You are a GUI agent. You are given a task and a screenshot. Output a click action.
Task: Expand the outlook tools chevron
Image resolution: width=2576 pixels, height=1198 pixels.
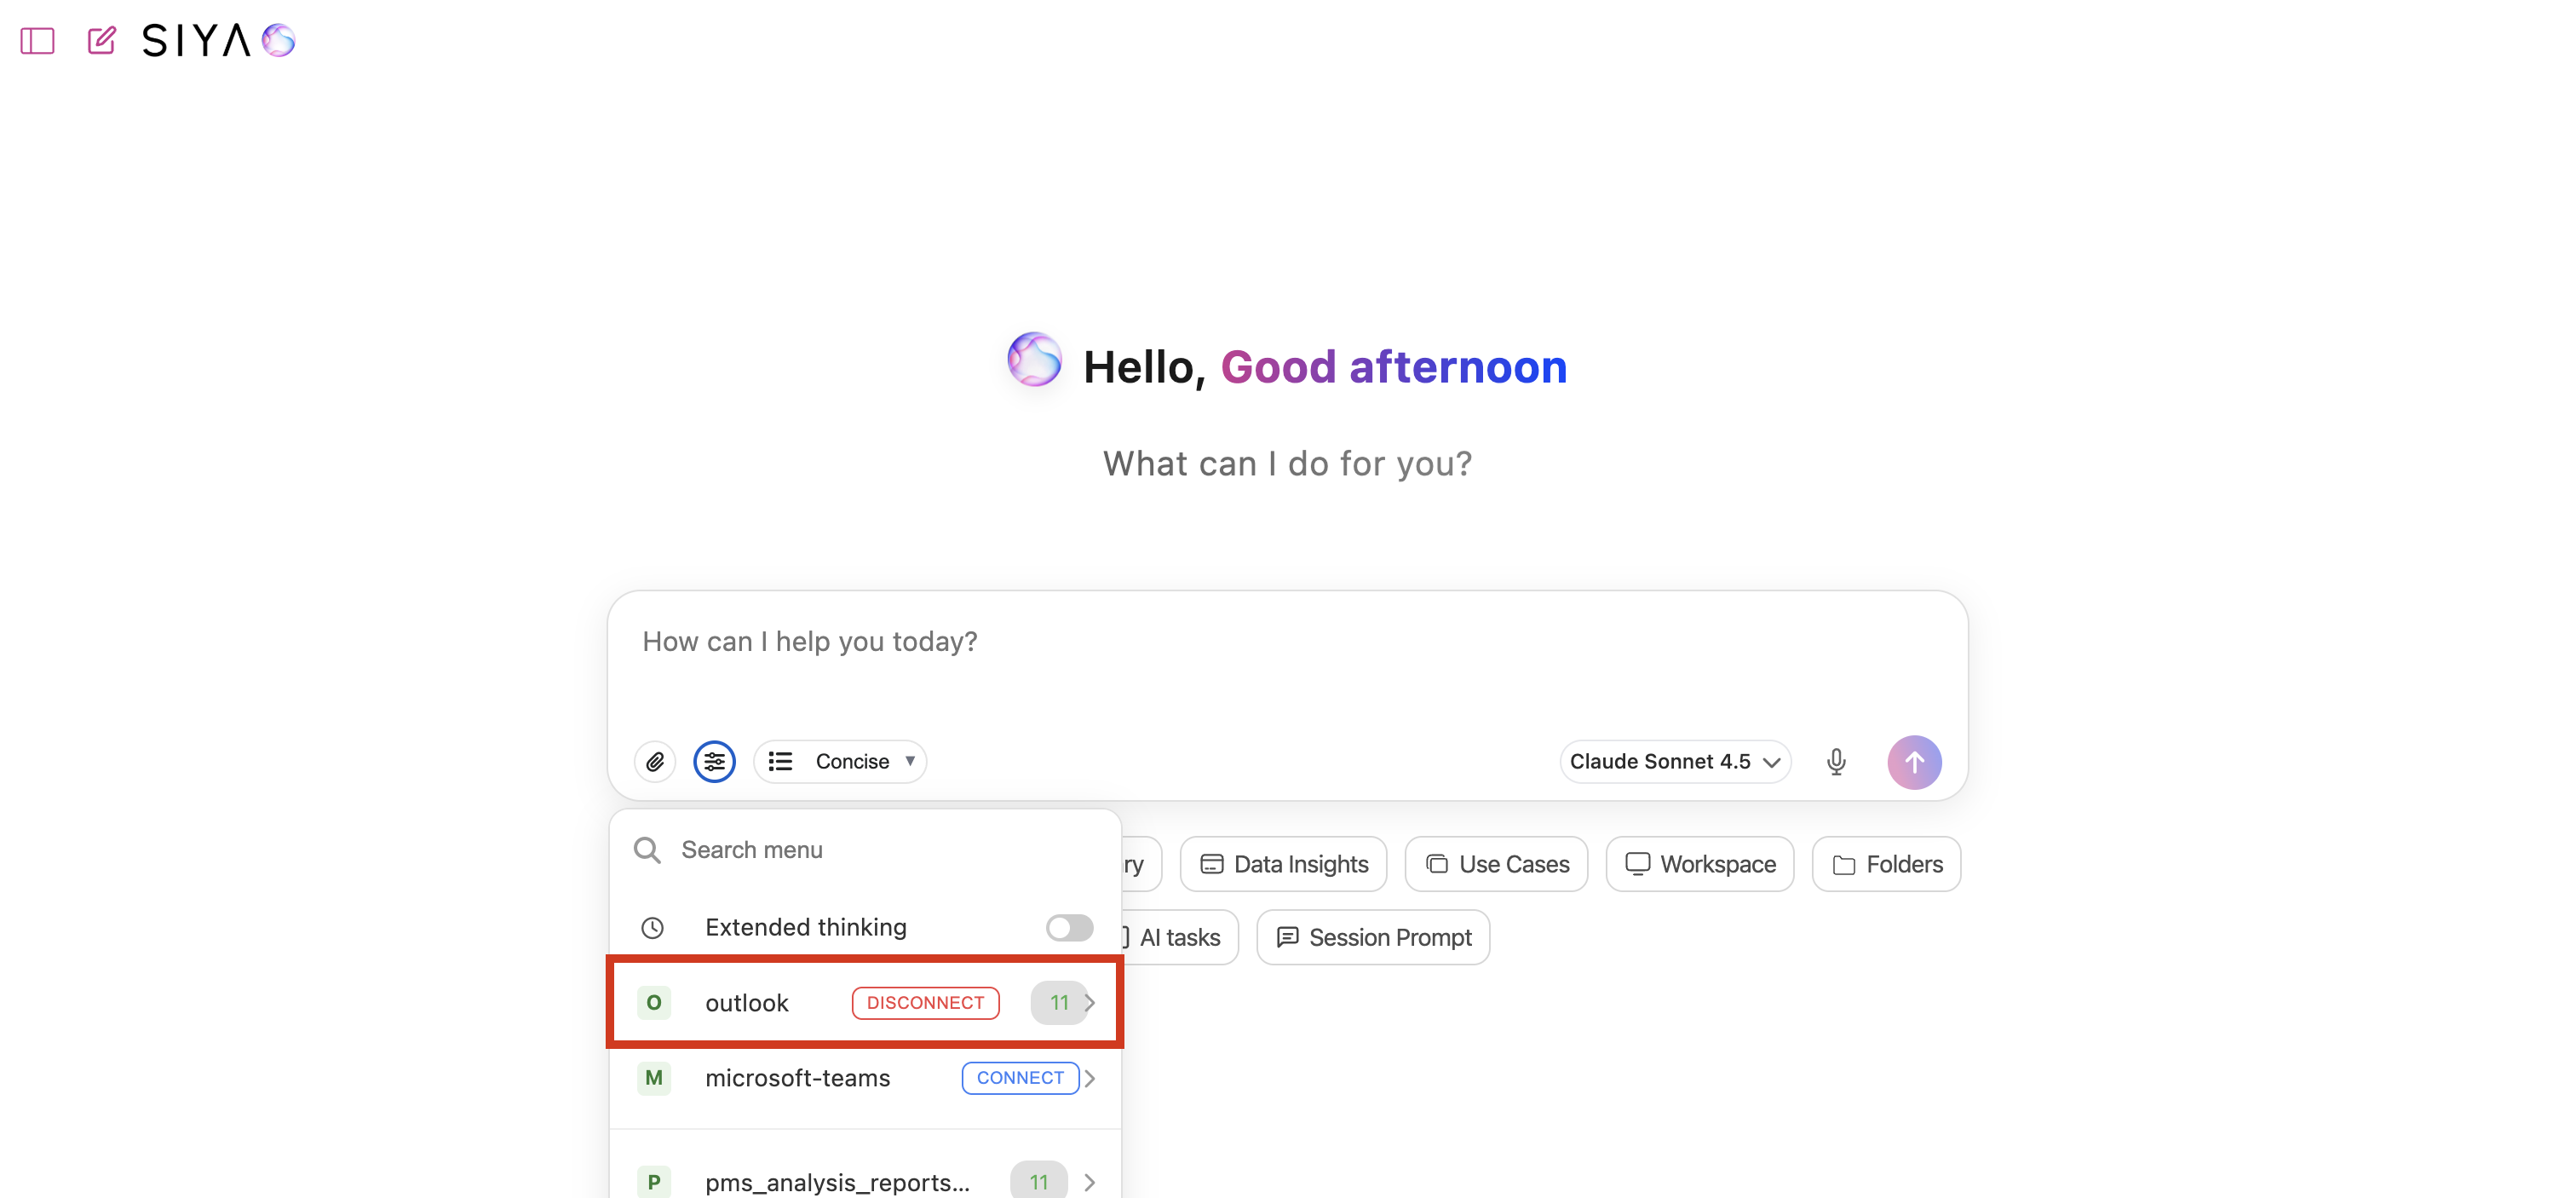(x=1090, y=1002)
